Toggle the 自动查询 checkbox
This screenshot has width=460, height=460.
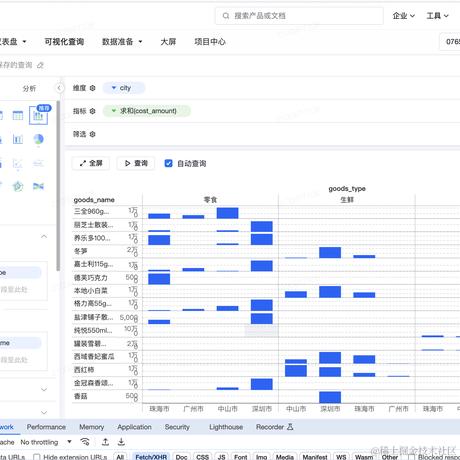click(x=168, y=163)
